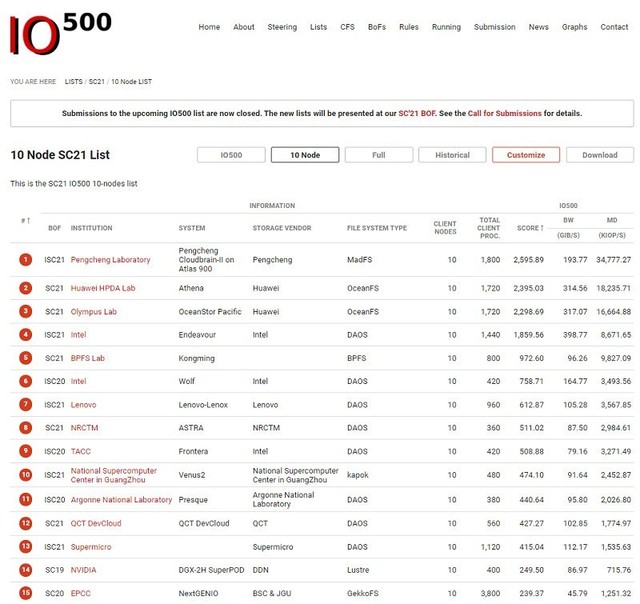Click the DGX-2H SuperPOD system cell

211,570
